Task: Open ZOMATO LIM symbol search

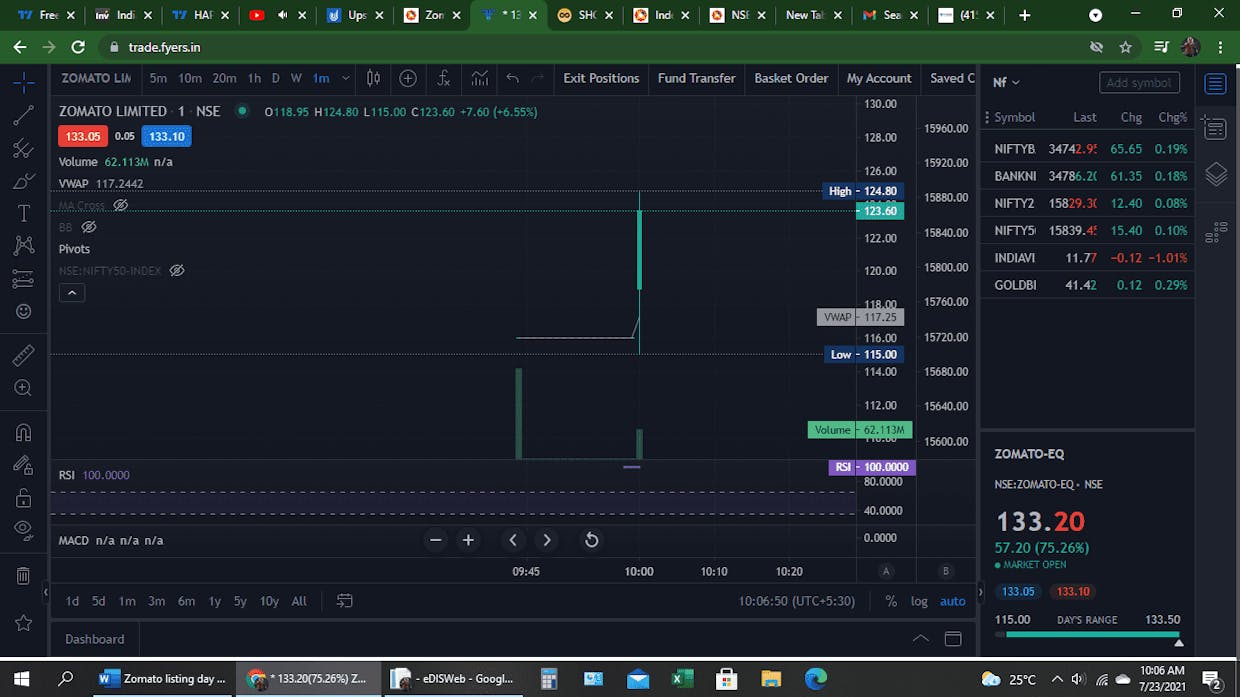Action: click(96, 78)
